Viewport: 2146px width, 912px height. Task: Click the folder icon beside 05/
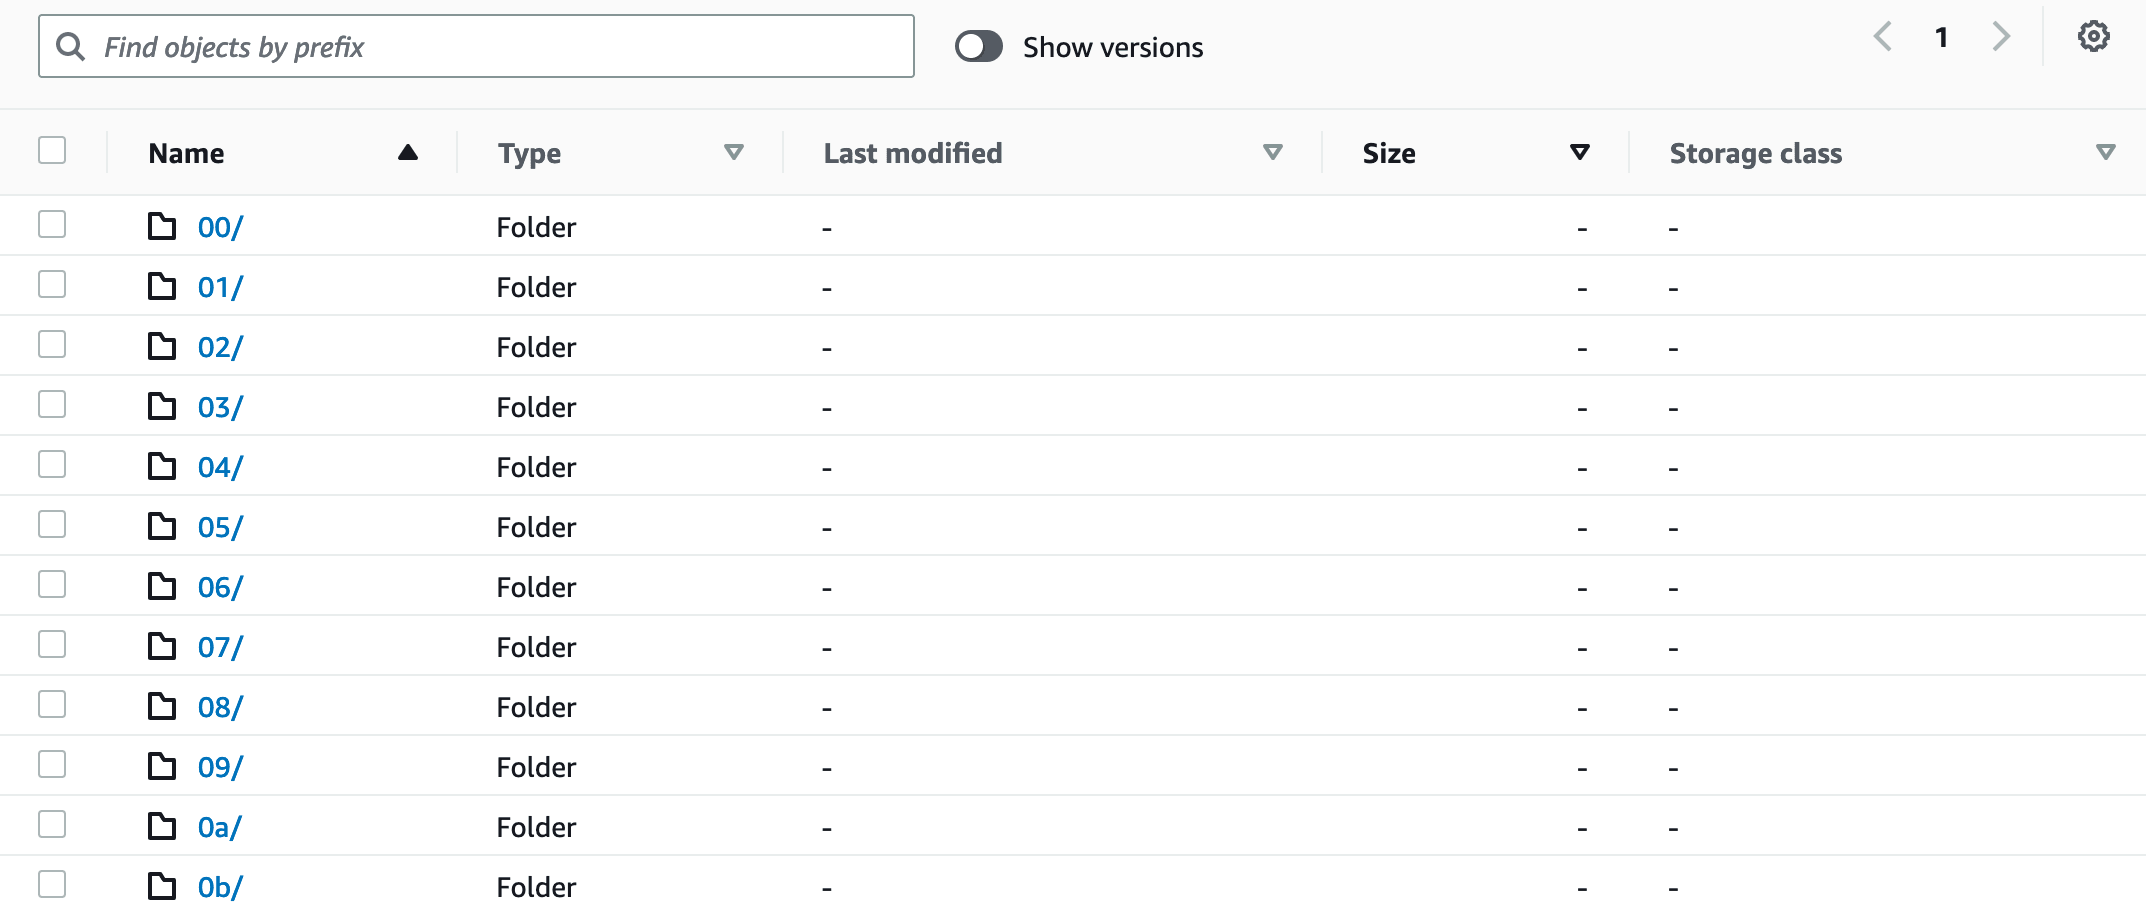click(x=162, y=527)
